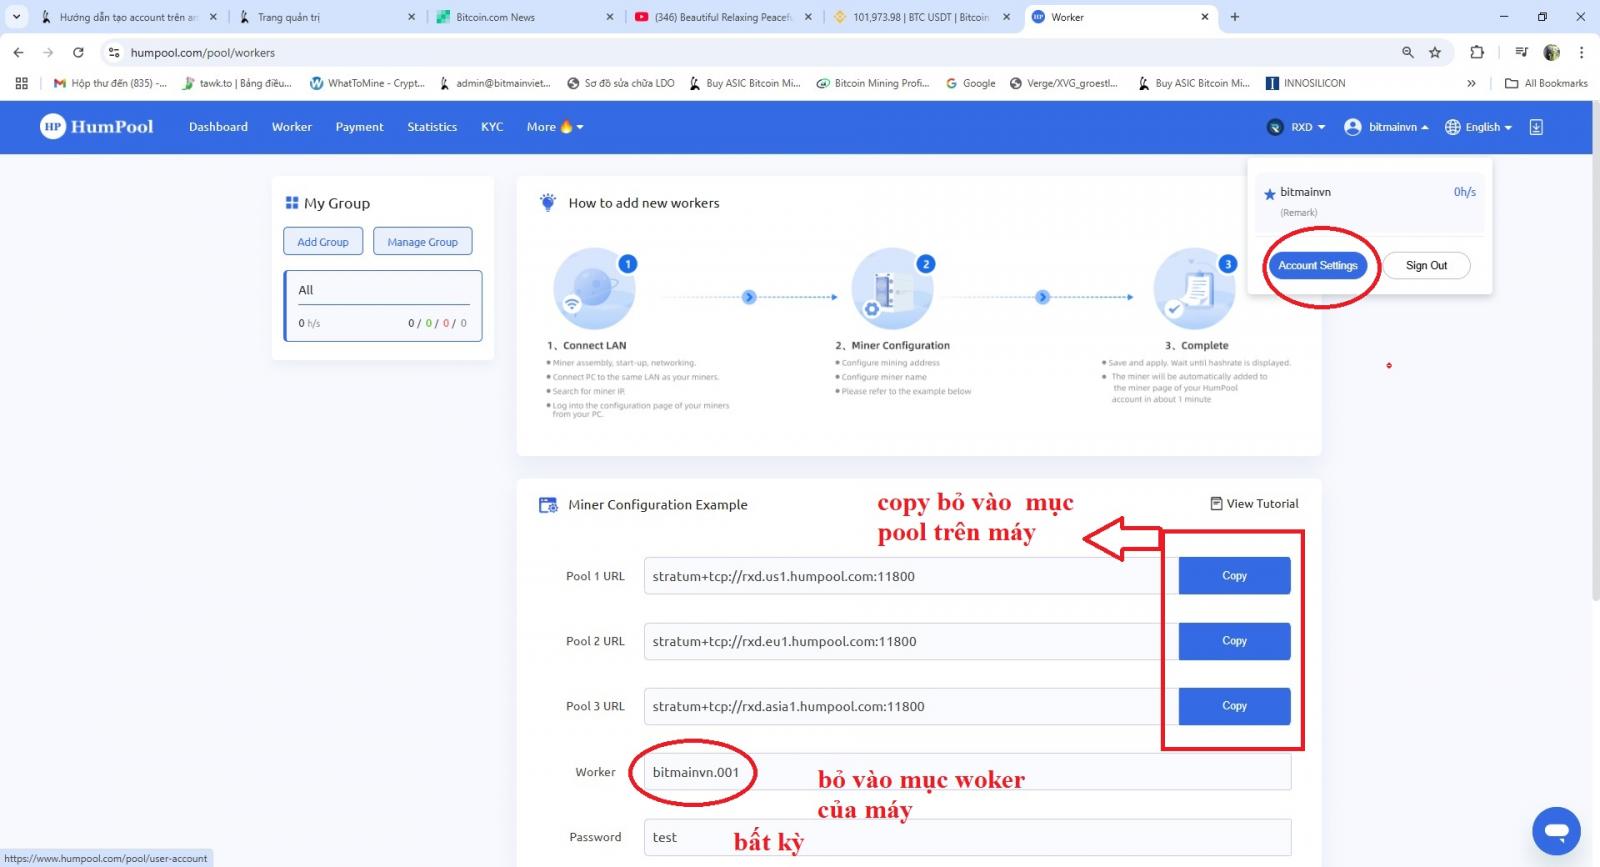This screenshot has width=1600, height=867.
Task: Open the WhatToMine bookmark
Action: (x=367, y=83)
